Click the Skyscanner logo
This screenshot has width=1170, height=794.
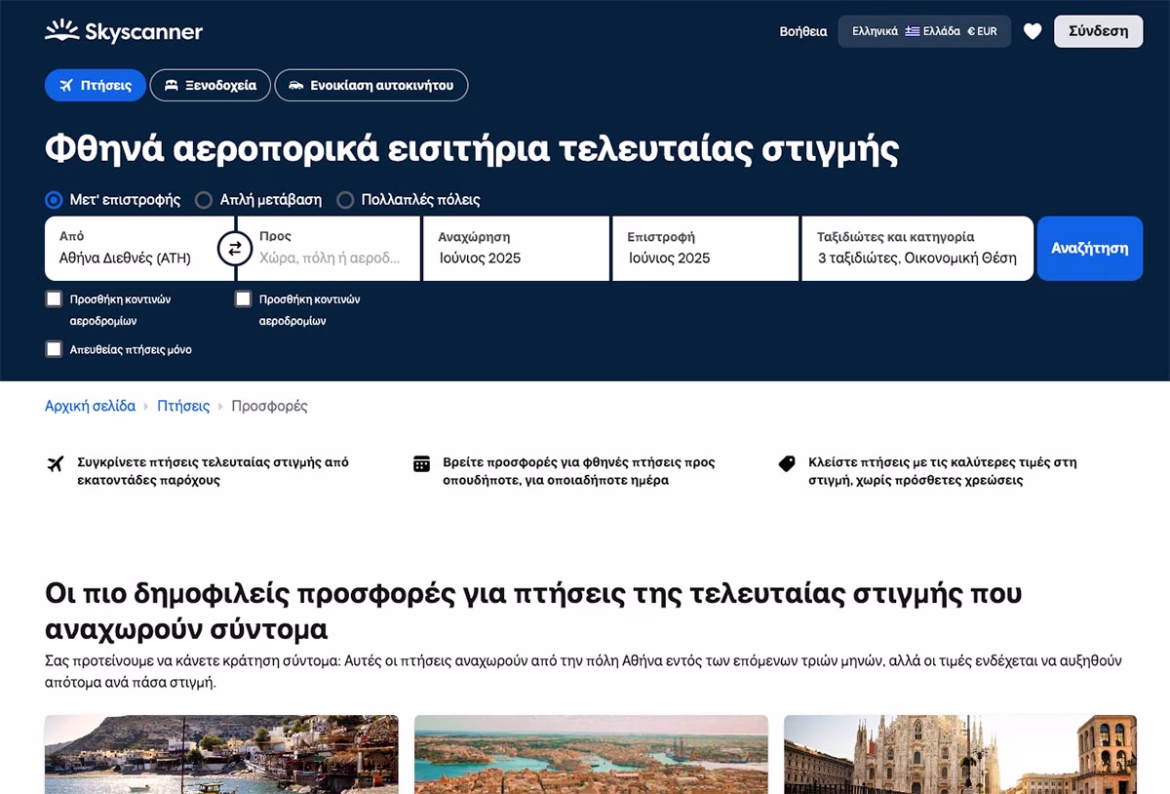click(x=124, y=31)
